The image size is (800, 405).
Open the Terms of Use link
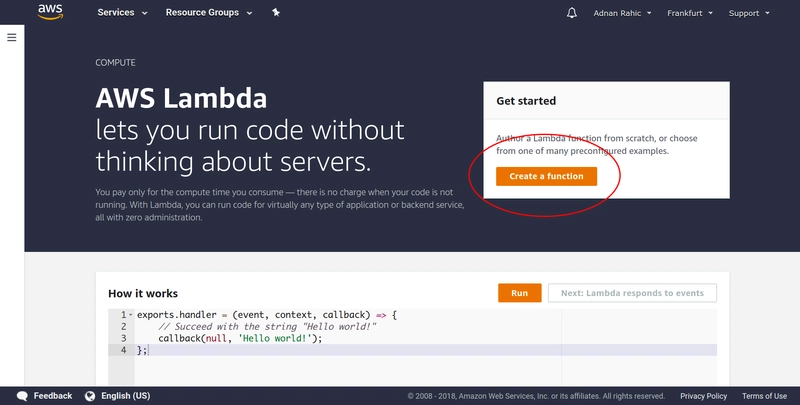tap(764, 396)
